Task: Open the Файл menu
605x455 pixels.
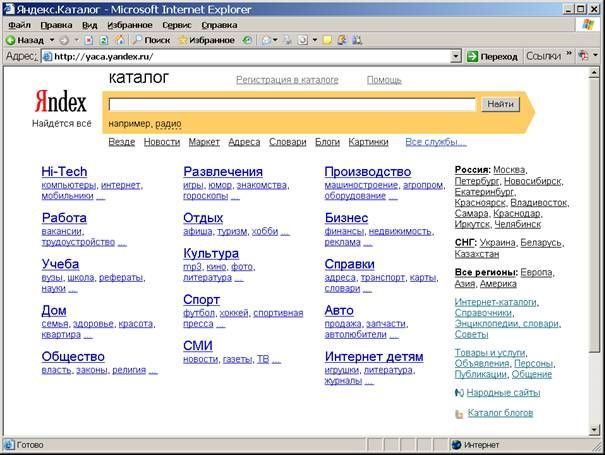Action: pos(19,25)
